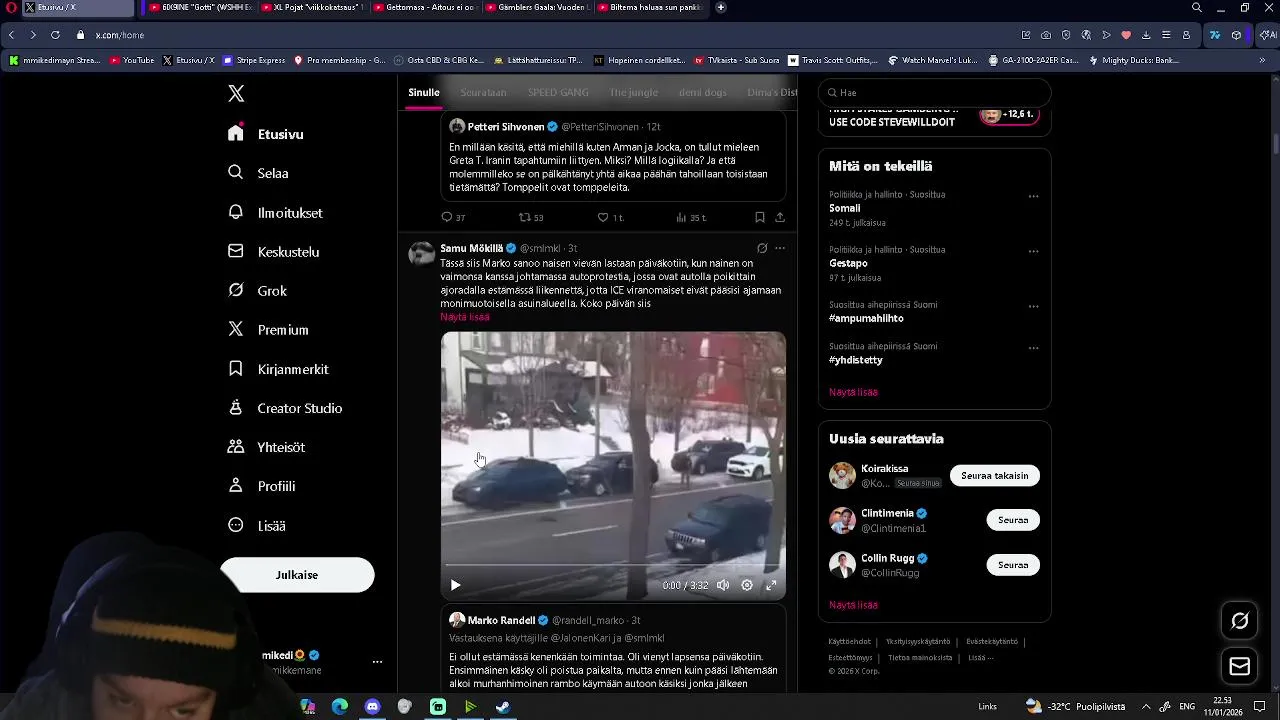Open Petteri Sihvonen's profile name

tap(506, 127)
